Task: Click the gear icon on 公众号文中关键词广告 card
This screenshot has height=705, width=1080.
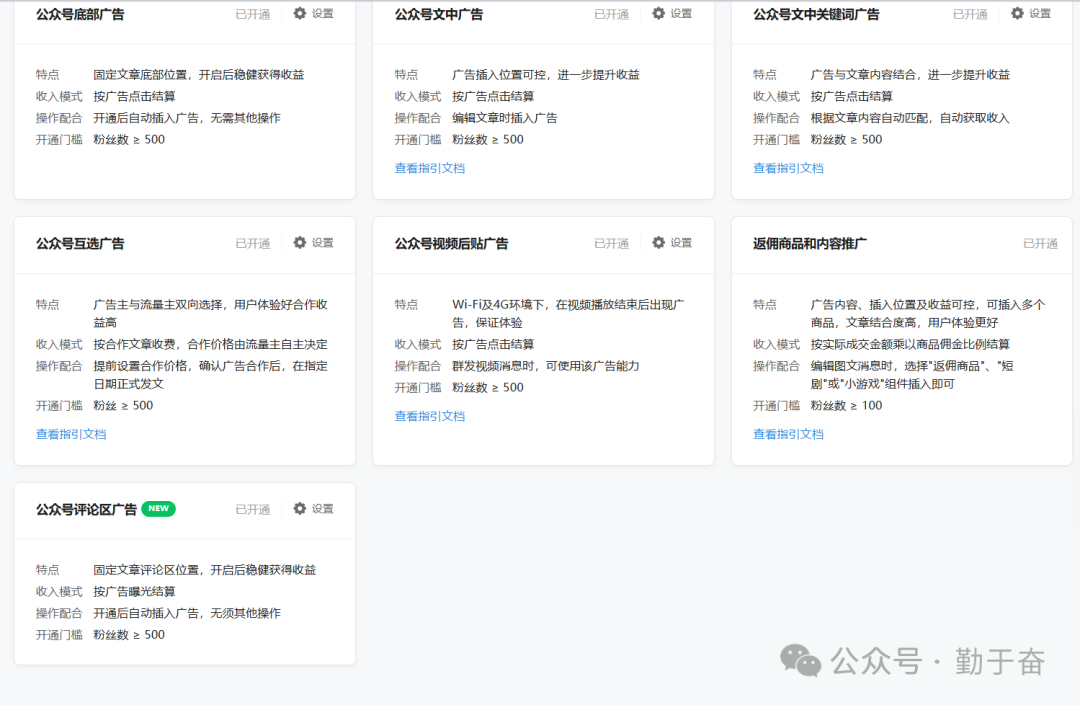Action: [1016, 14]
